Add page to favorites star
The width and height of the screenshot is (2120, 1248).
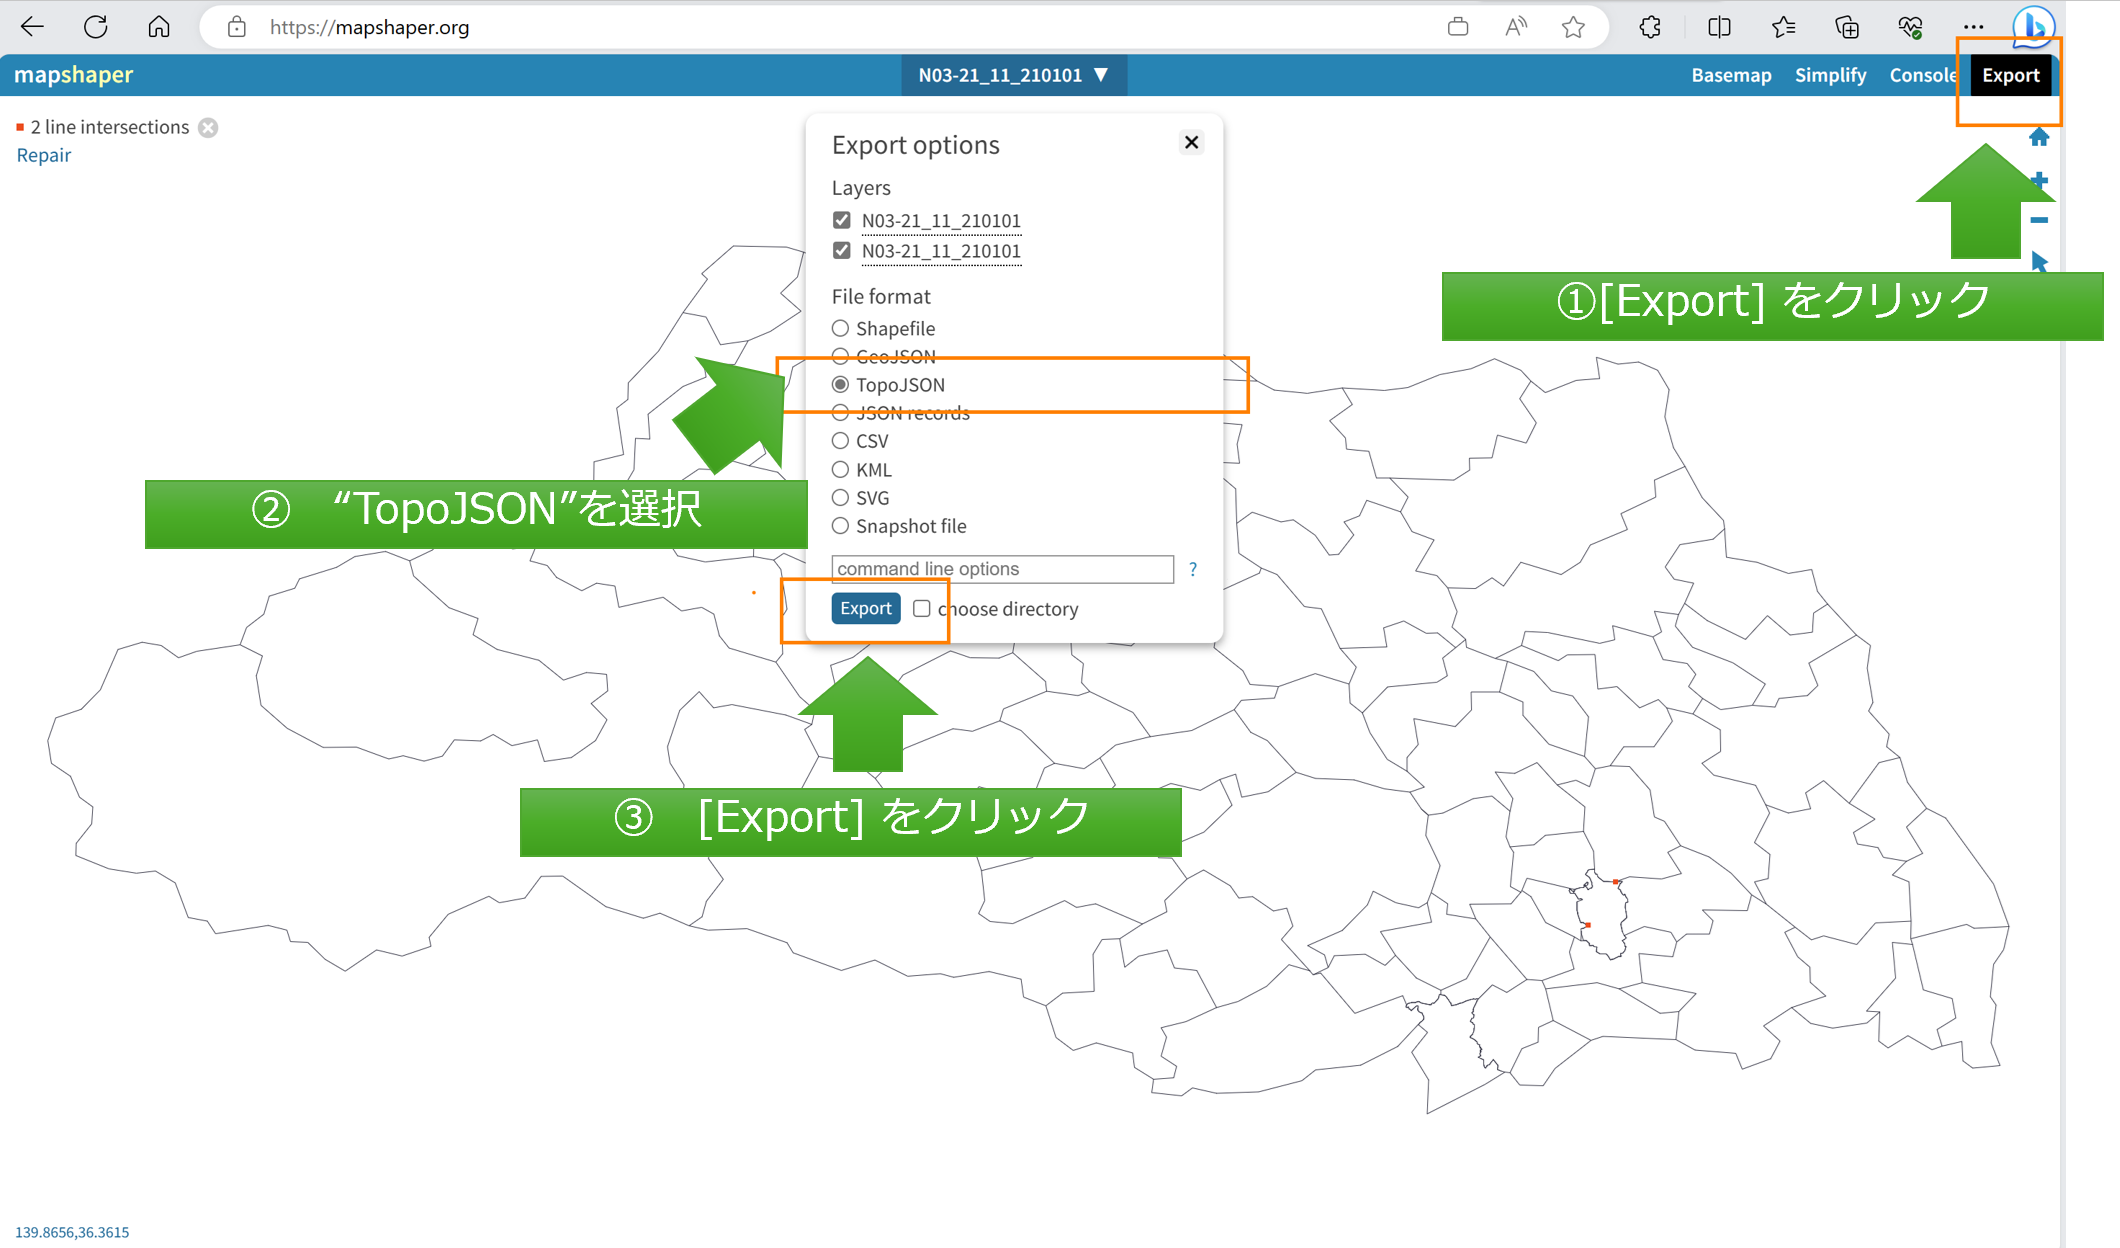1573,27
